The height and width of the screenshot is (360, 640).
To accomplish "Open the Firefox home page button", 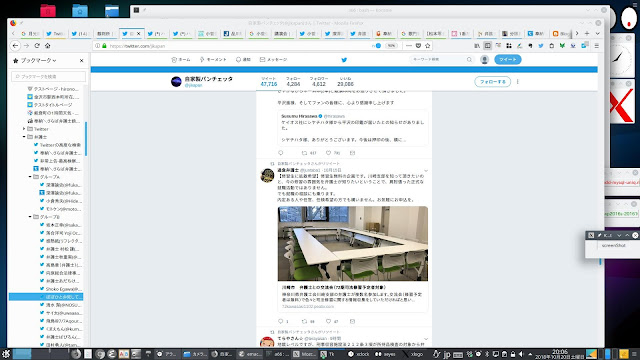I will [x=48, y=46].
